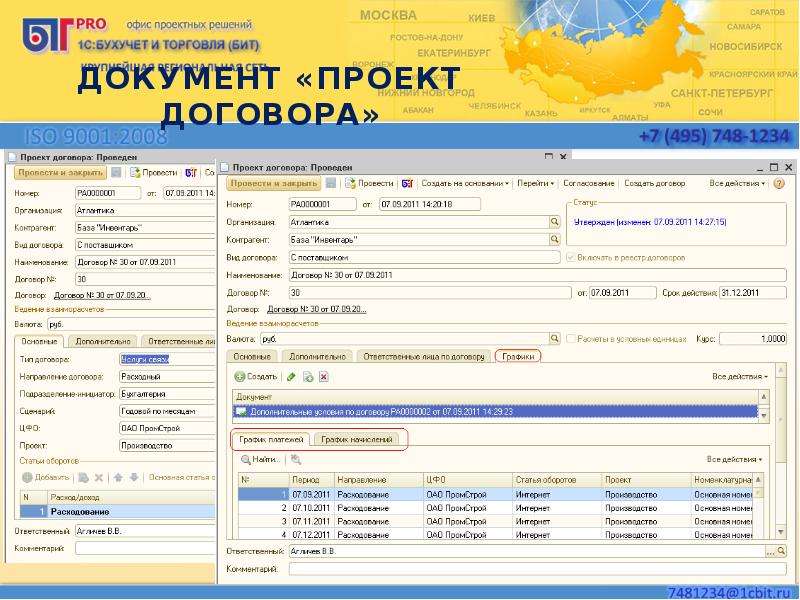The image size is (800, 600).
Task: Click the help question mark icon
Action: (x=777, y=184)
